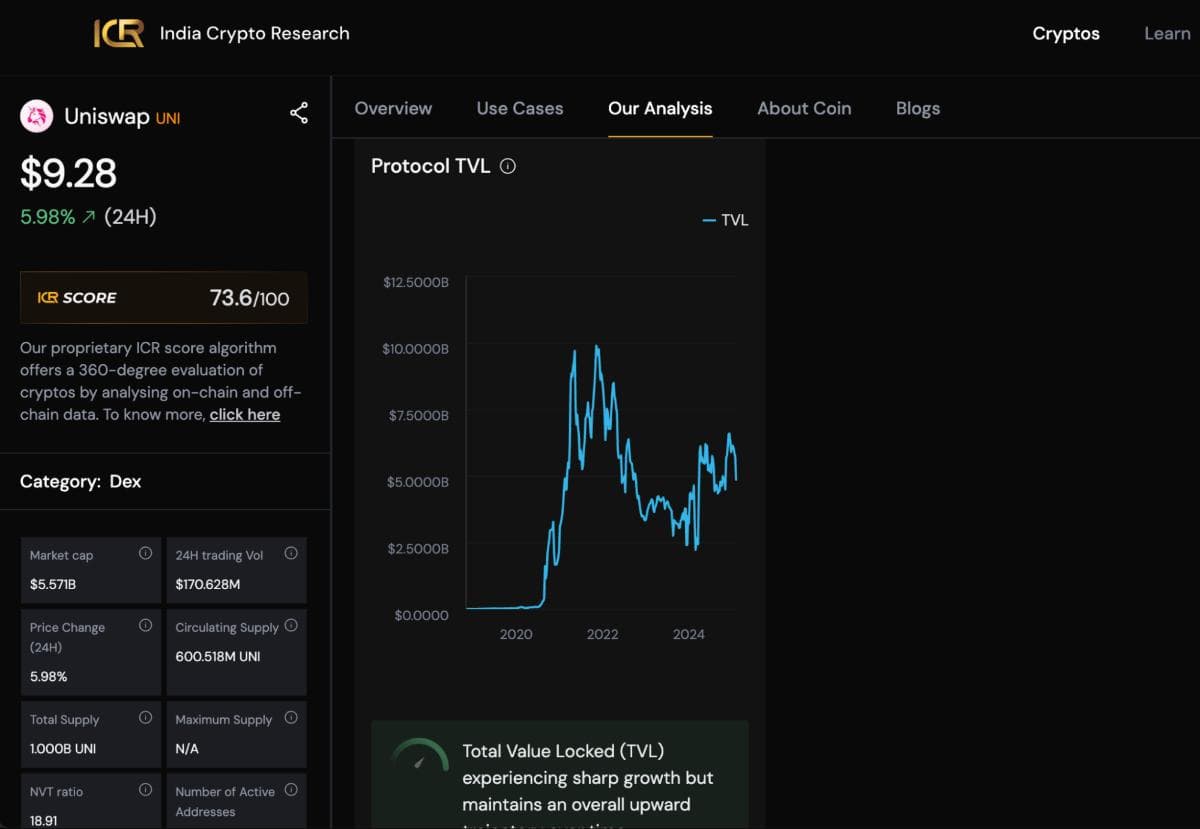Open the Market cap info tooltip icon
This screenshot has width=1200, height=829.
tap(145, 553)
